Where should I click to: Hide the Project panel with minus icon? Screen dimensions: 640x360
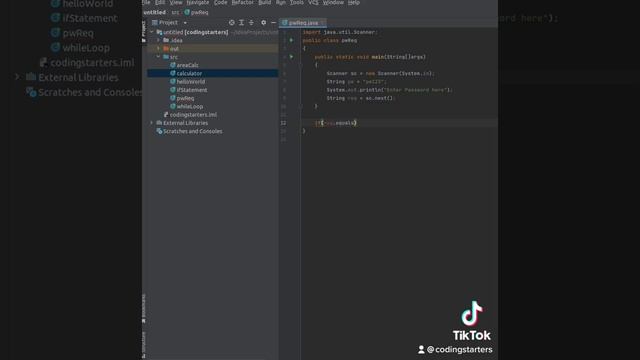click(273, 23)
